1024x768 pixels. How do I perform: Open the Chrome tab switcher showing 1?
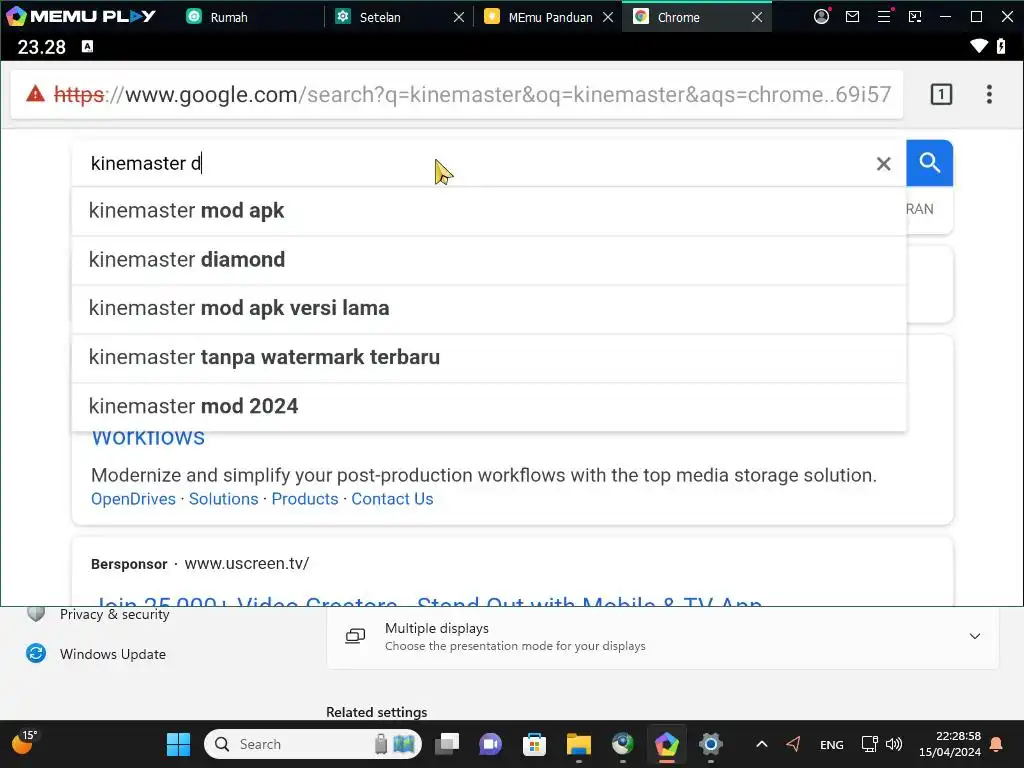[940, 95]
